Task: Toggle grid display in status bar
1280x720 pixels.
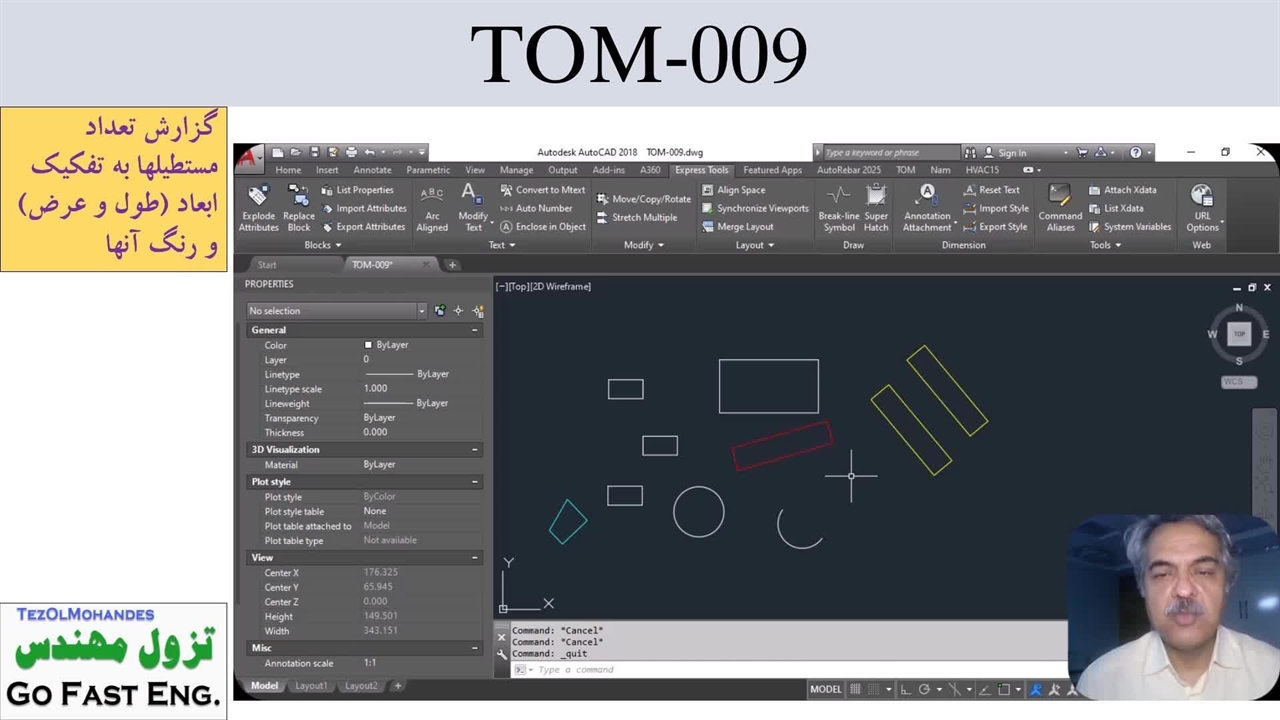Action: 855,689
